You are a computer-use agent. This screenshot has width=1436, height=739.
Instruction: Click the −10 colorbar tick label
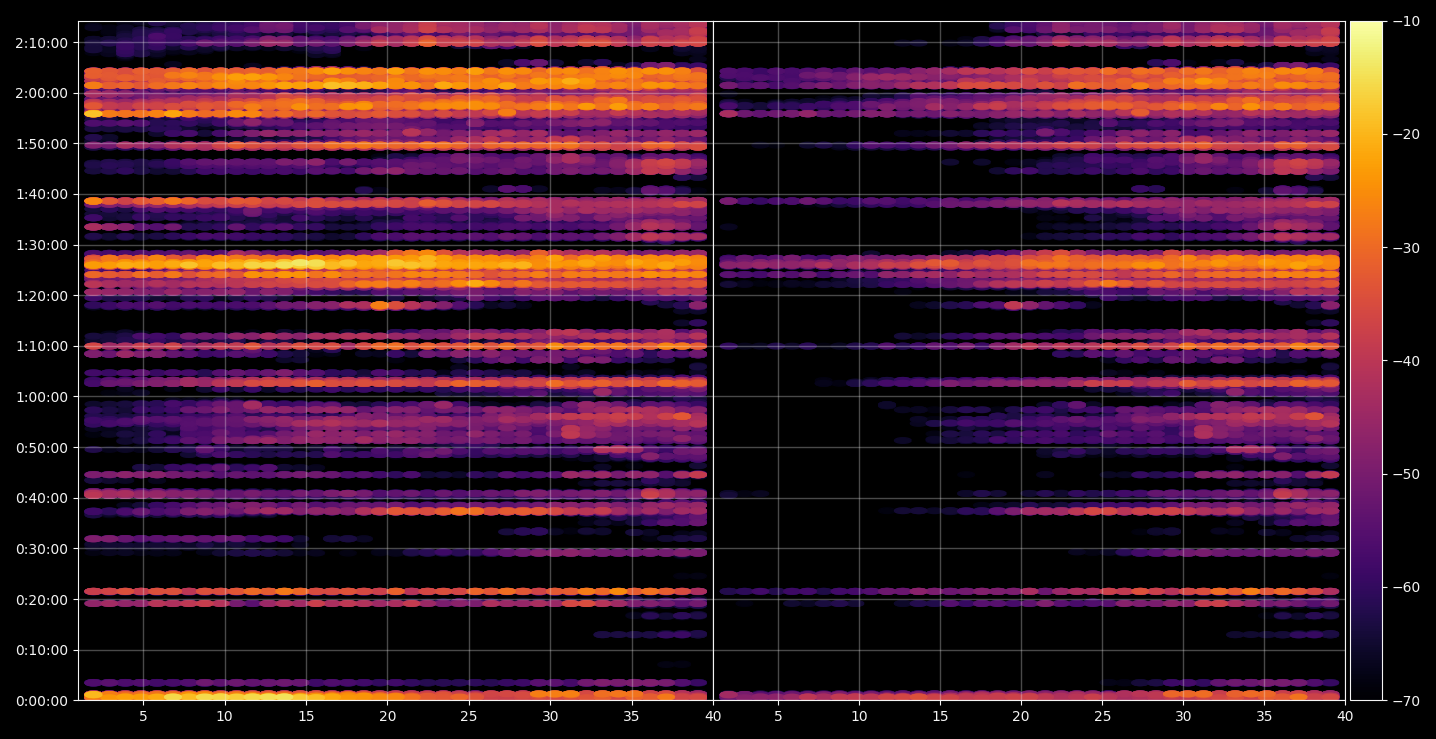(x=1407, y=21)
